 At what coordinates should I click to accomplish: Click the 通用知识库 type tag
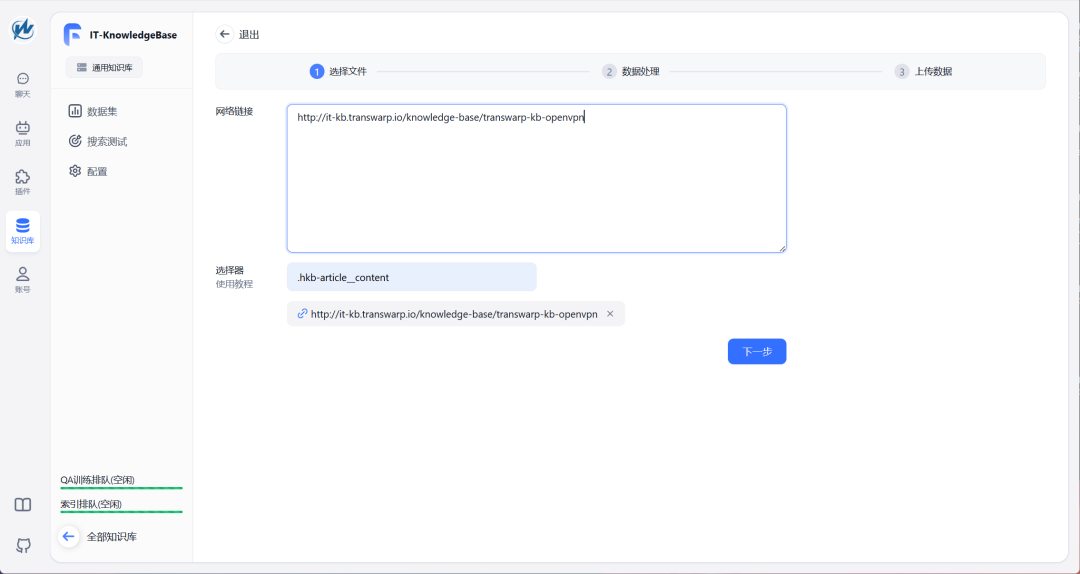click(104, 68)
